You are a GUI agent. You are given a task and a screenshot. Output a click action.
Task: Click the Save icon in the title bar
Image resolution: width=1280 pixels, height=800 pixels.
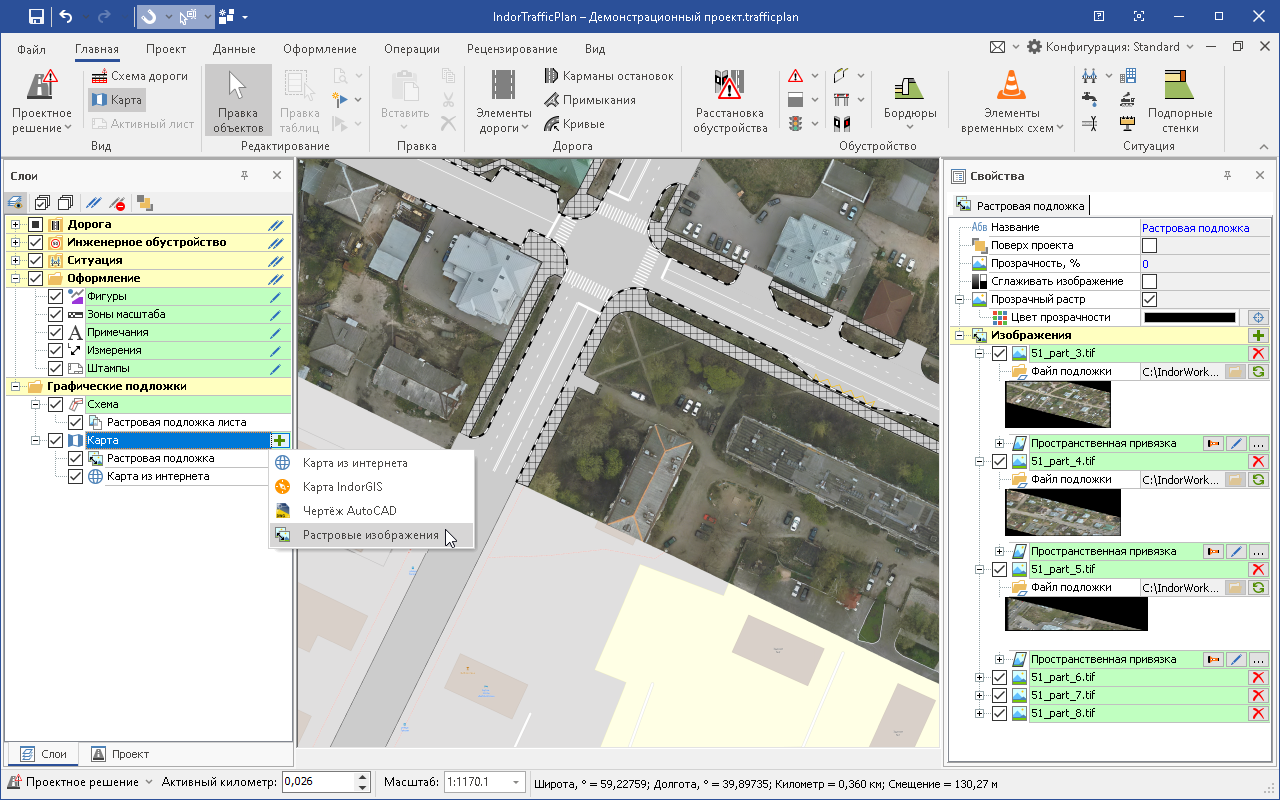coord(36,16)
